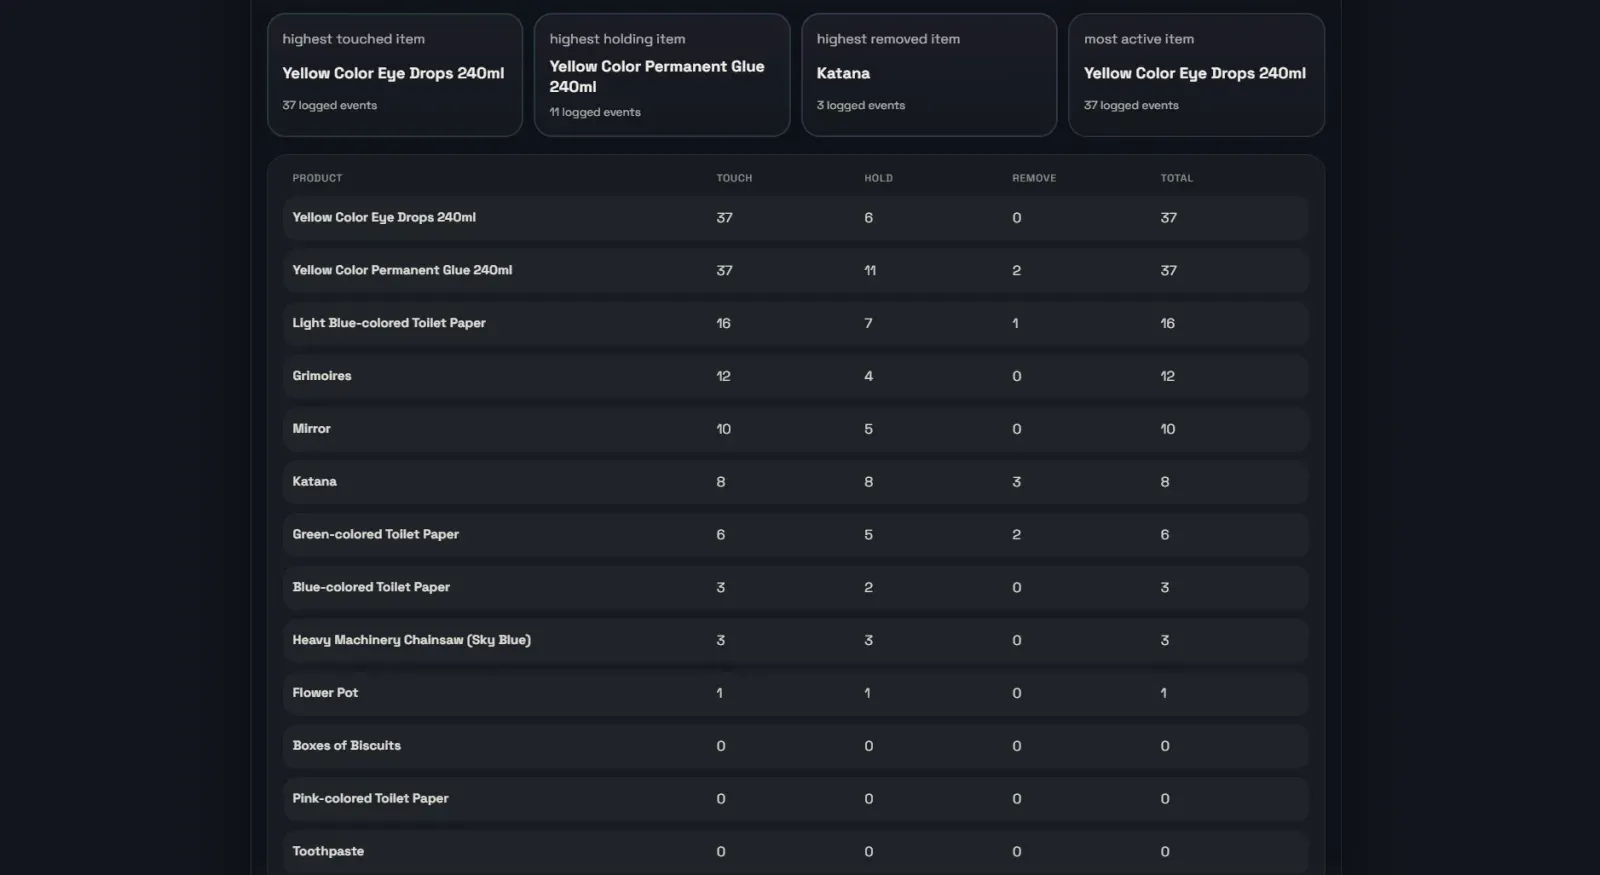Click the Pink-colored Toilet Paper product name
The height and width of the screenshot is (875, 1600).
click(370, 798)
